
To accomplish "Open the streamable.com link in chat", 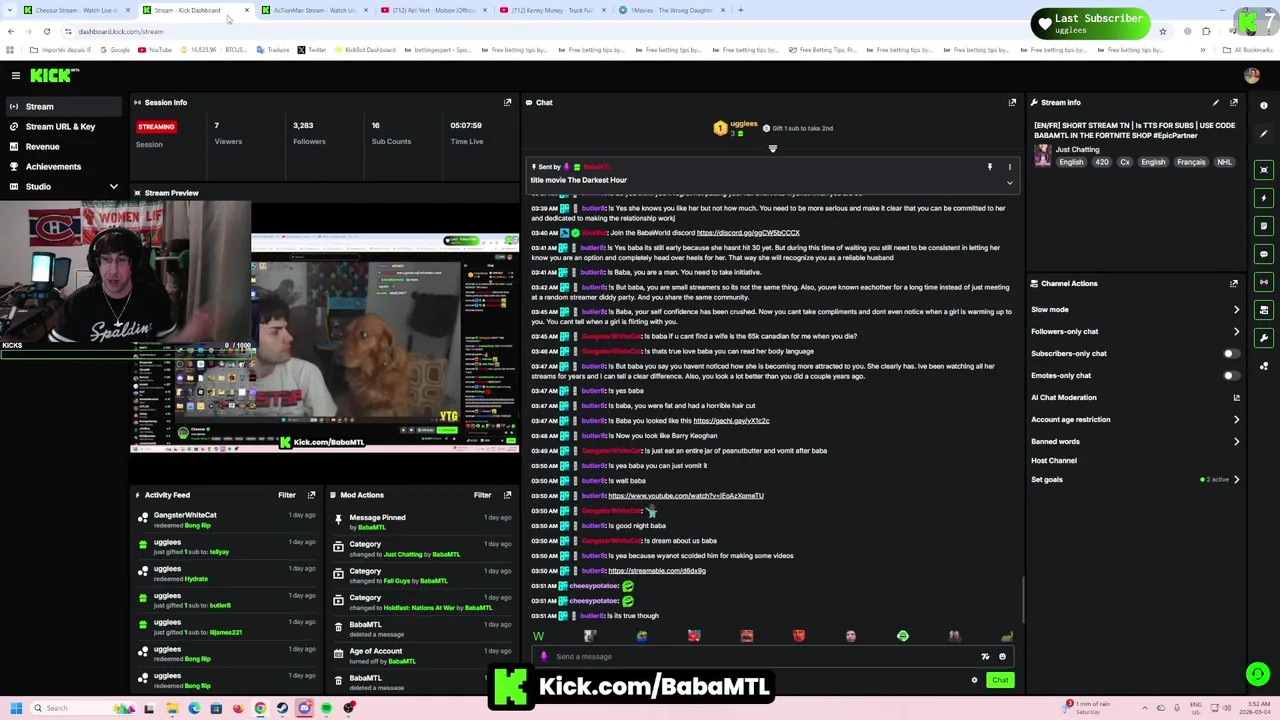I will pyautogui.click(x=657, y=571).
